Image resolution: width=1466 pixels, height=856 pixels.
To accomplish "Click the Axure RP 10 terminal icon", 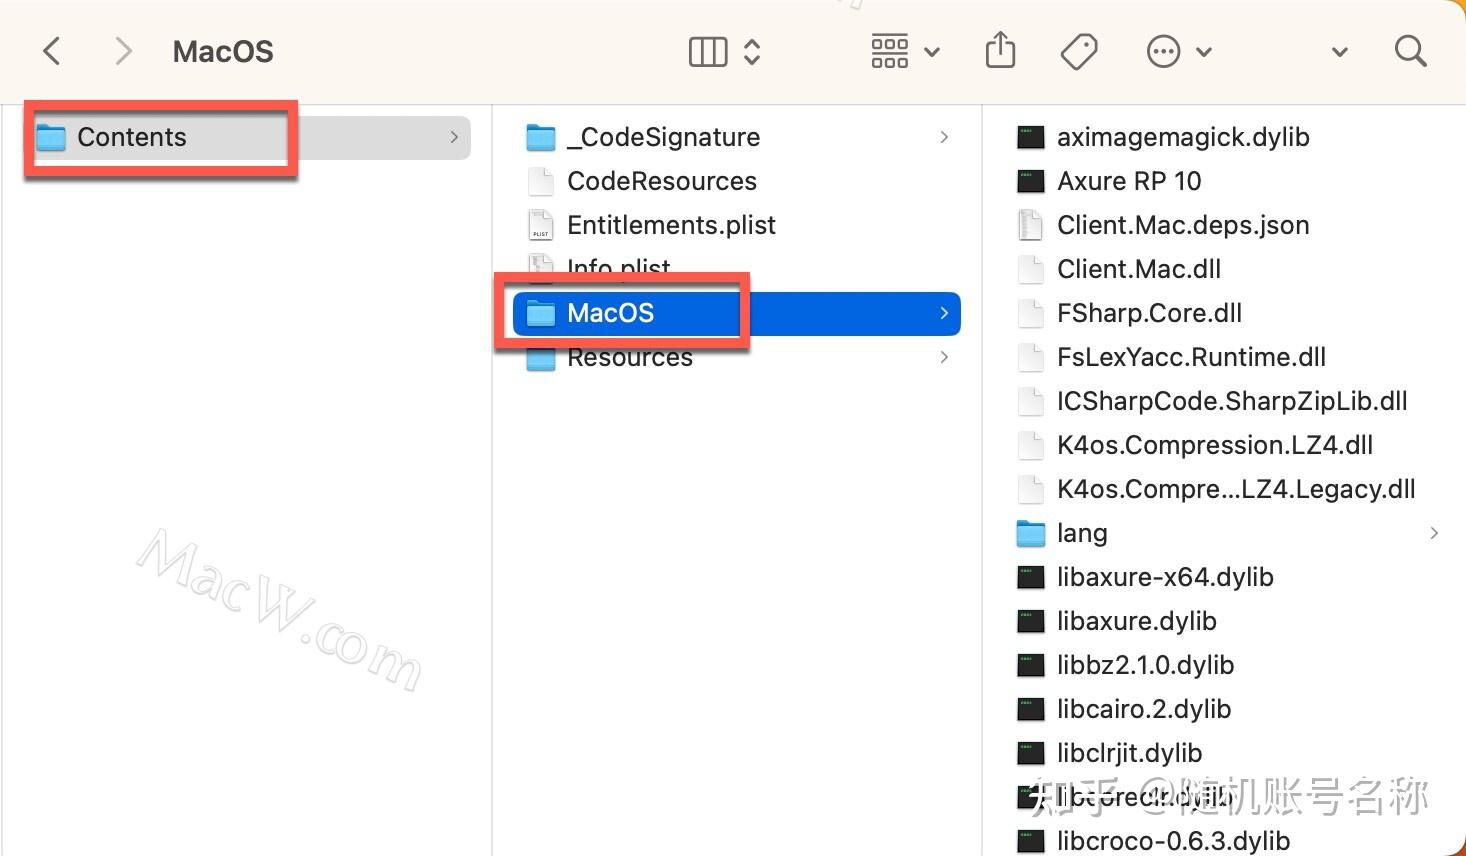I will point(1031,181).
